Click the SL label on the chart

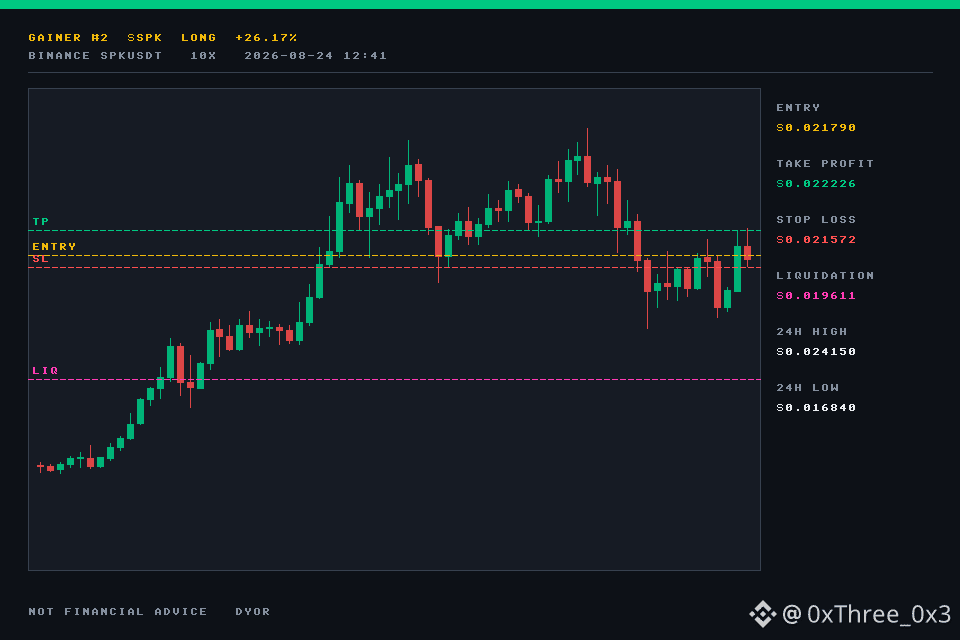pos(40,259)
